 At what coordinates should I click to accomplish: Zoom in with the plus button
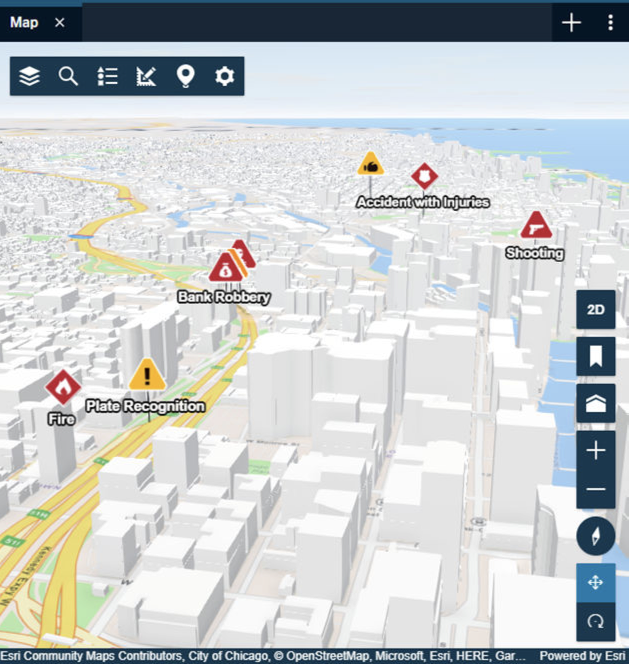(x=596, y=451)
